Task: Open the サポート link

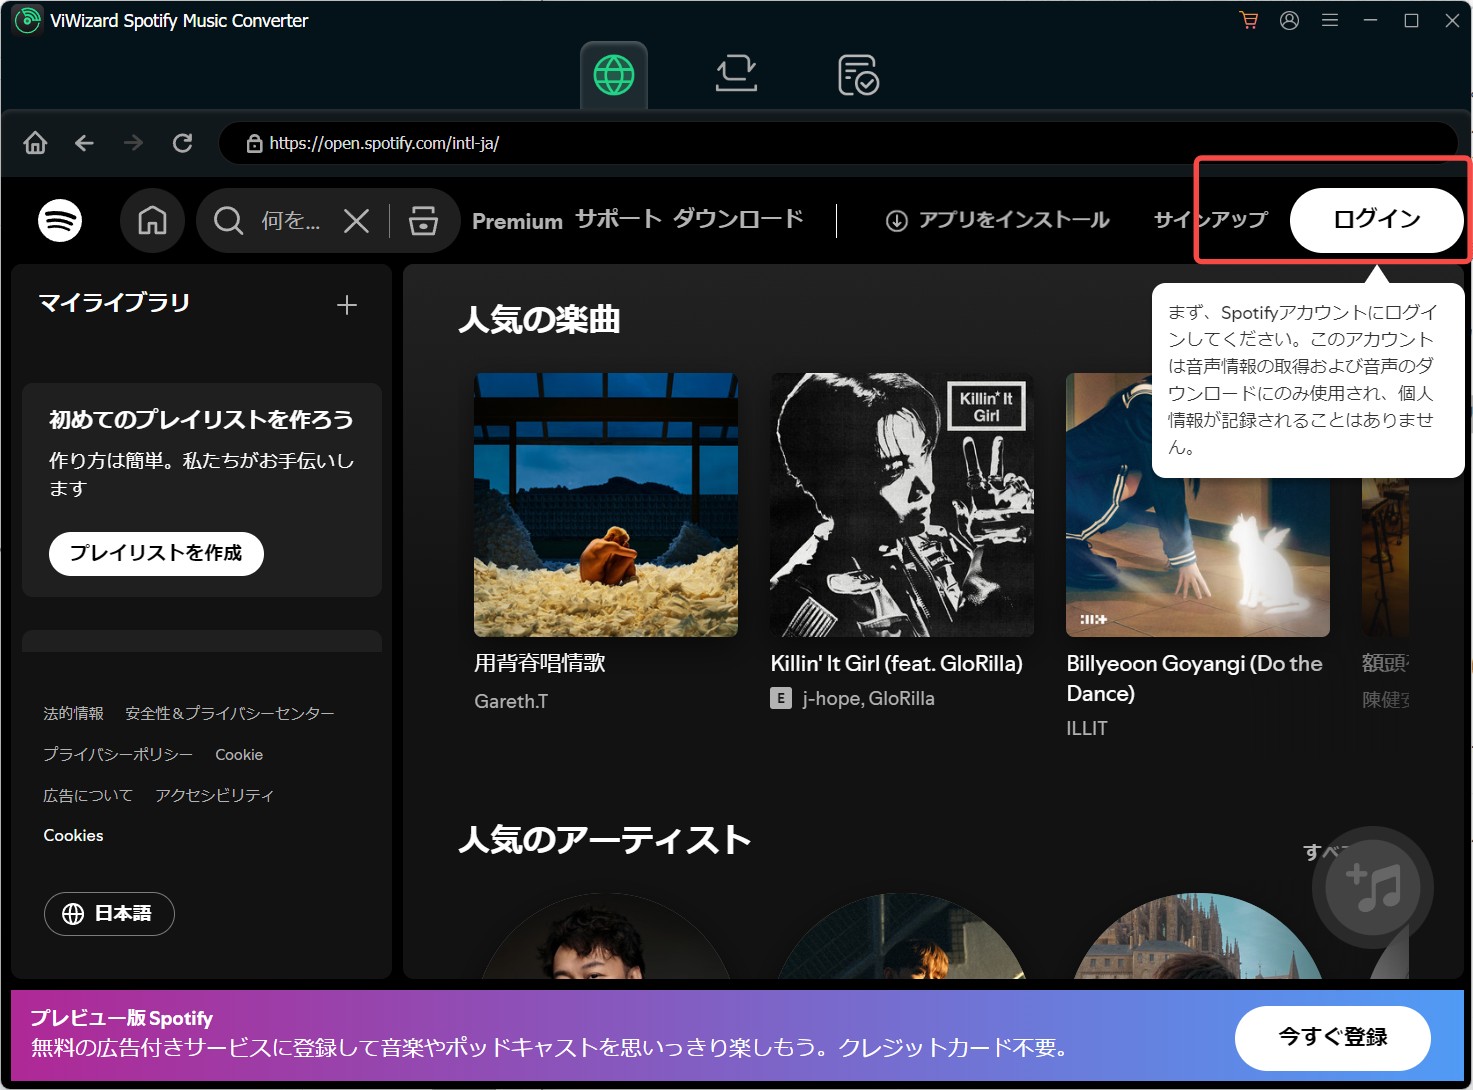Action: click(x=618, y=219)
